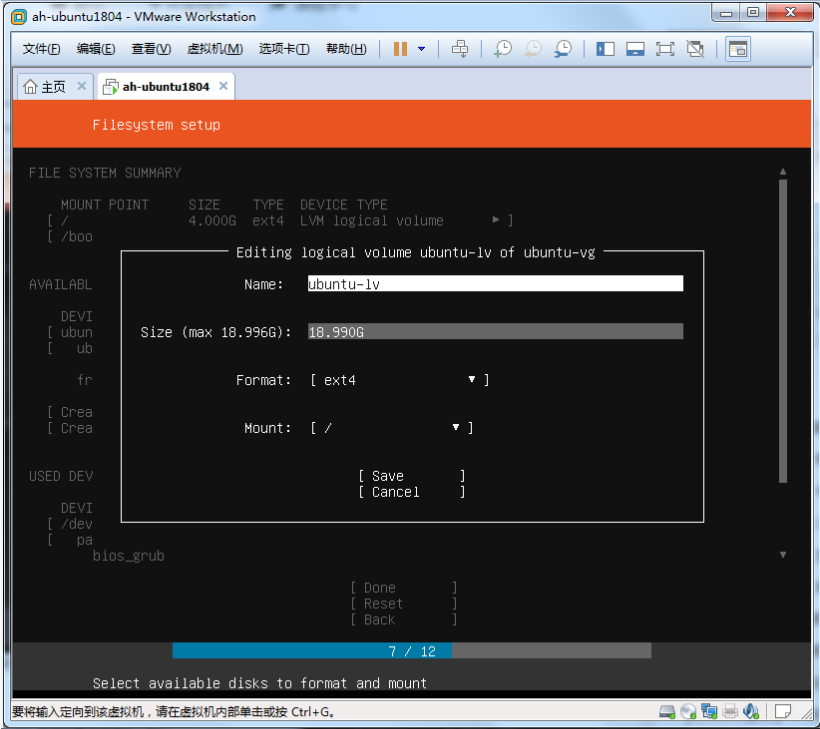The height and width of the screenshot is (729, 820).
Task: Open the network adapter status icon
Action: click(x=709, y=712)
